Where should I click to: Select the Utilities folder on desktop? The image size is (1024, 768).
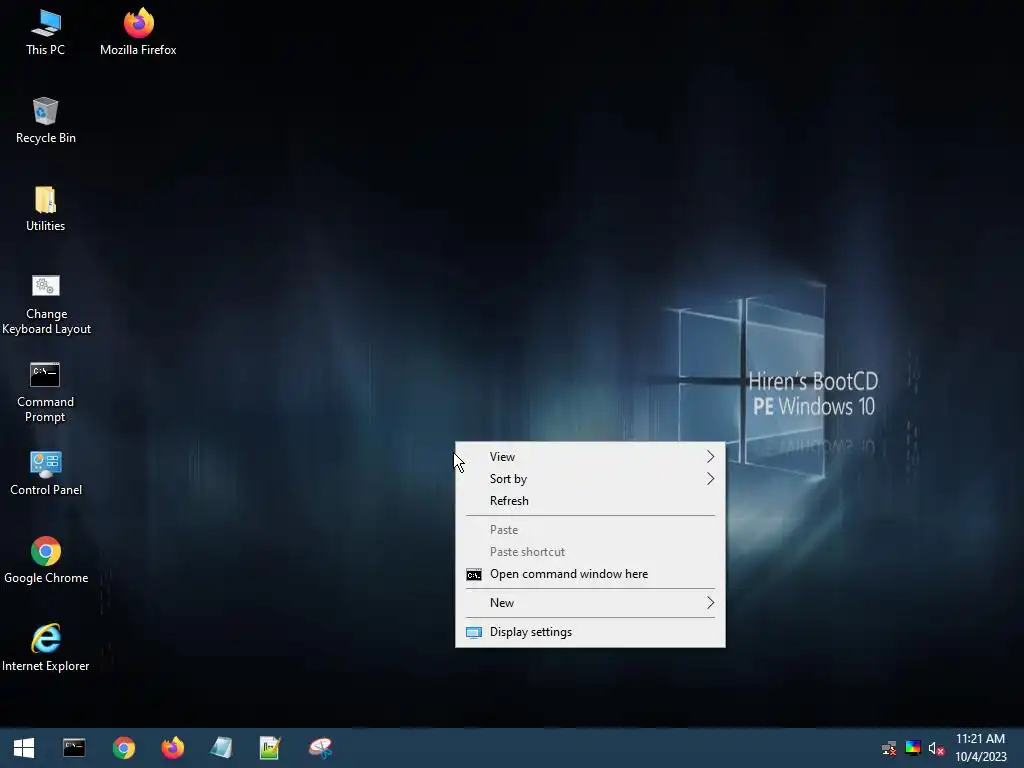coord(45,209)
